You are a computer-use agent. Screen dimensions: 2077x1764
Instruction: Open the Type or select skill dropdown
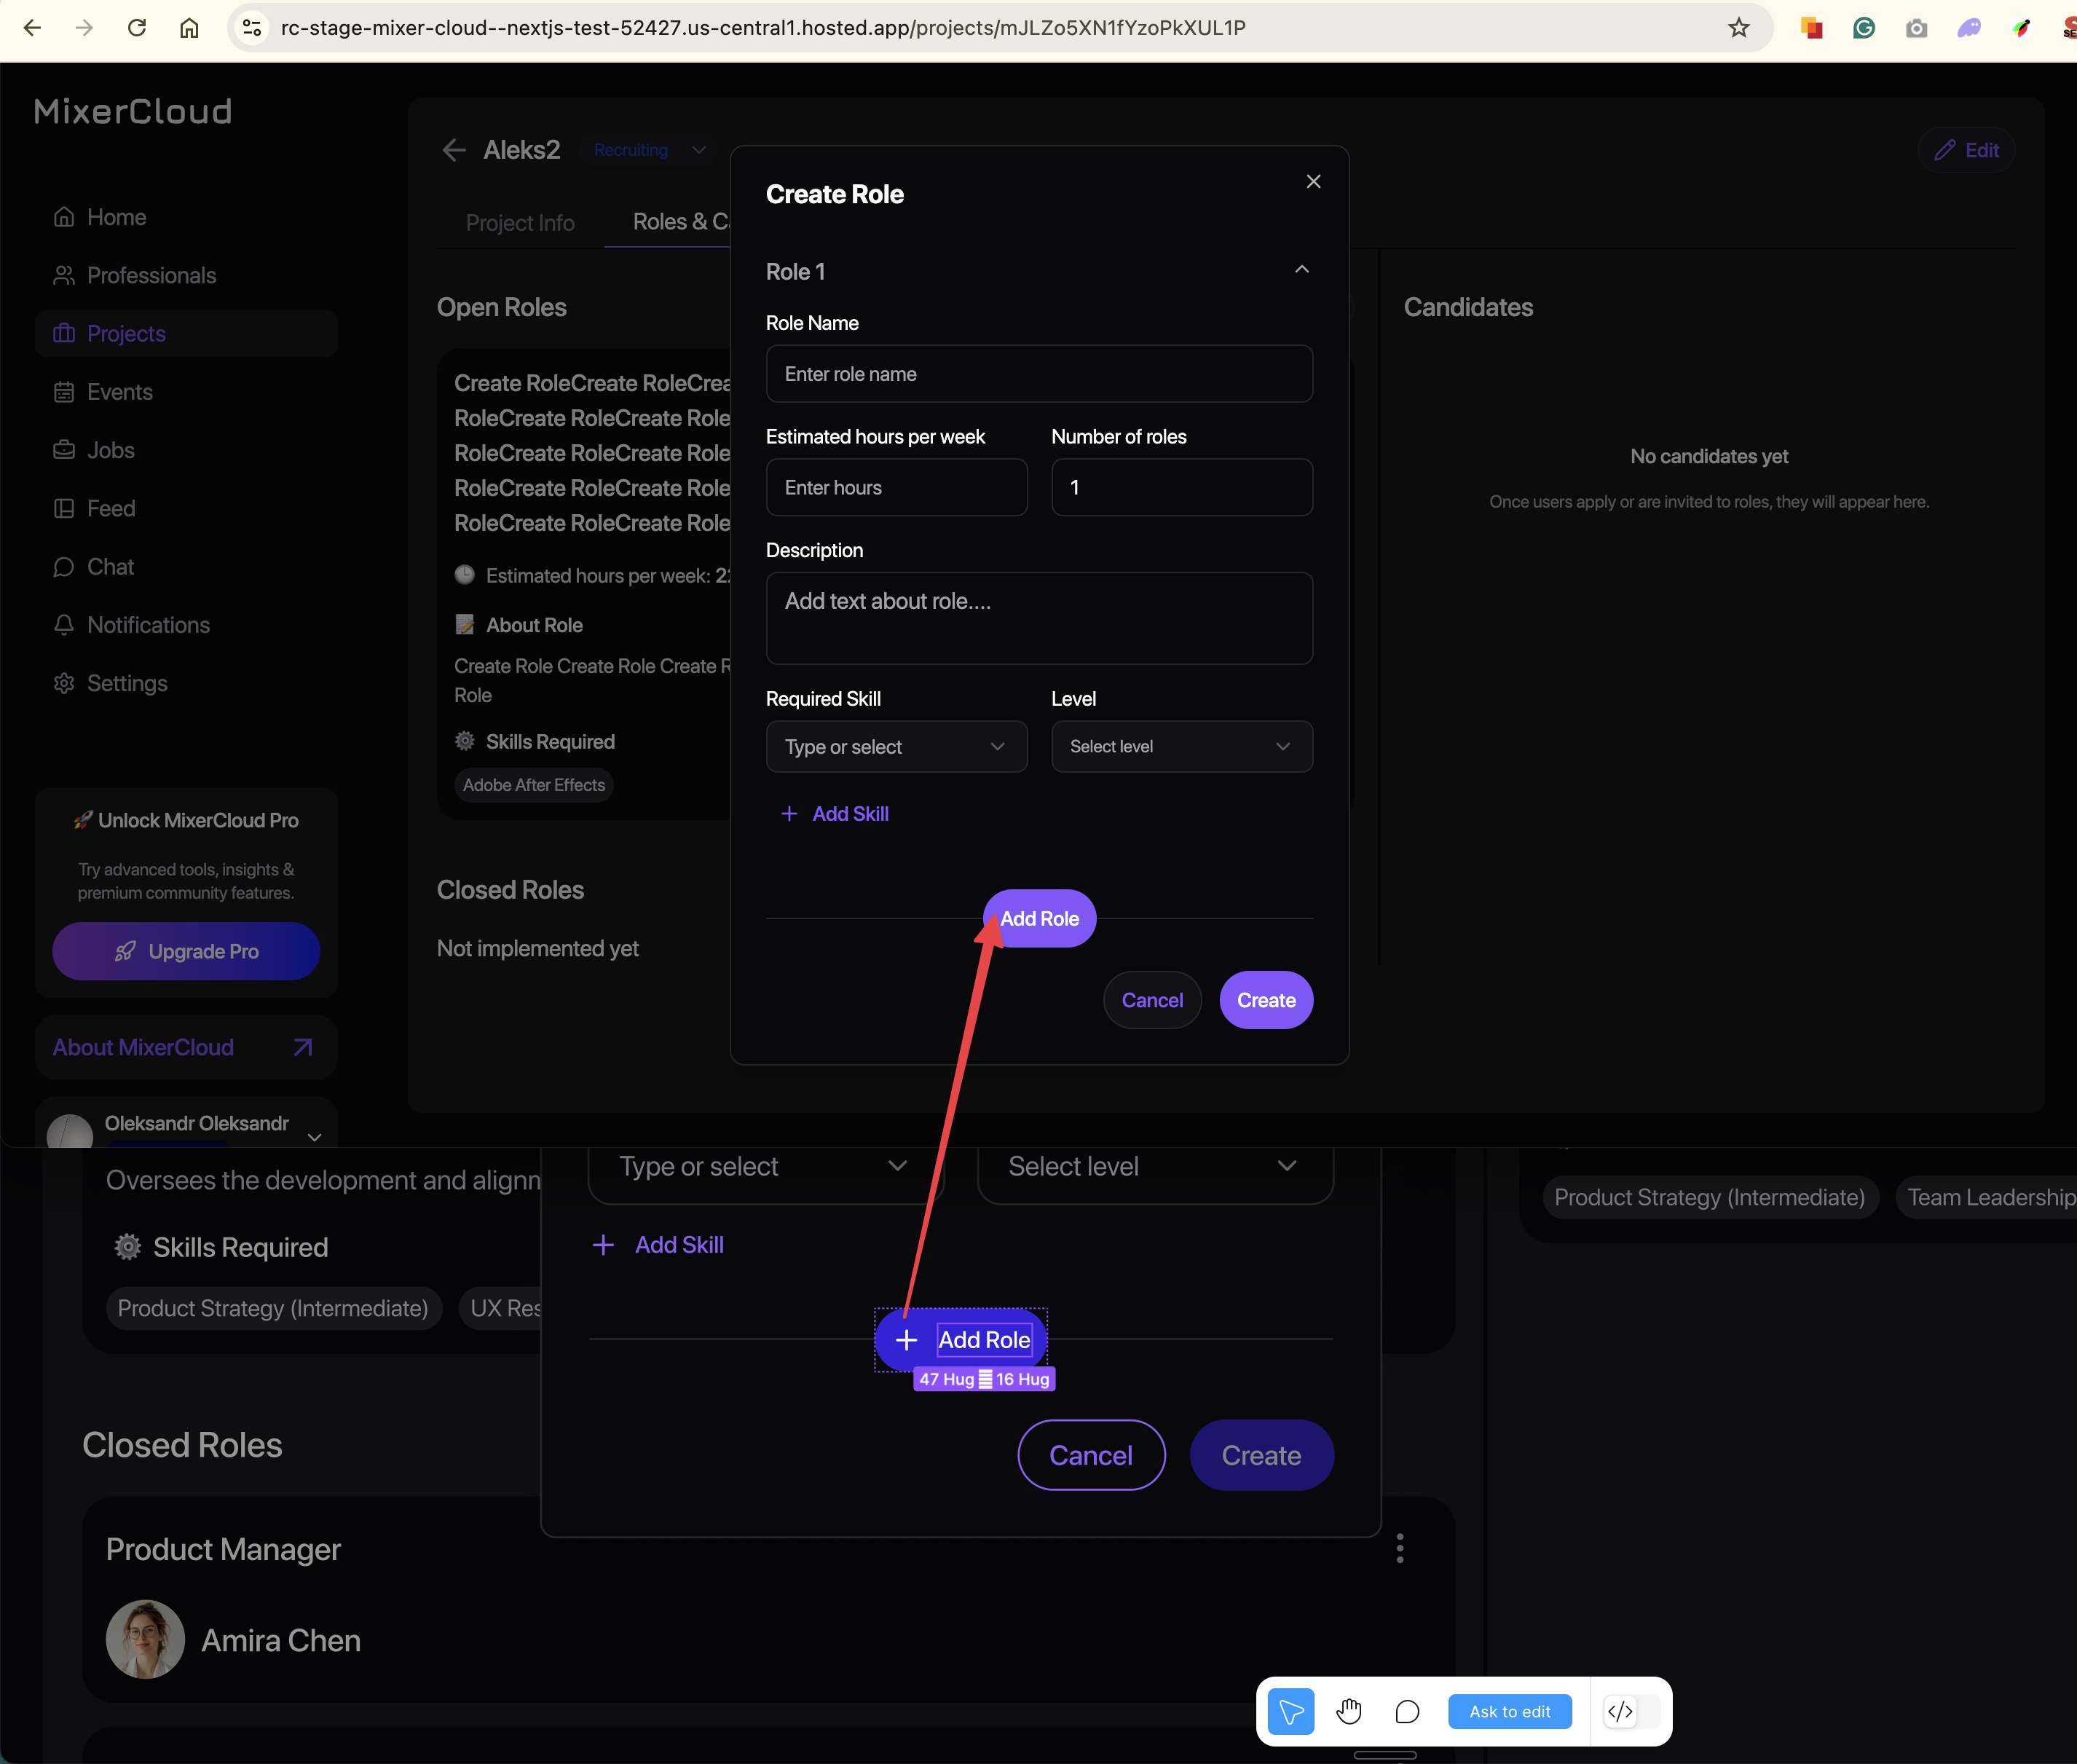(x=896, y=747)
